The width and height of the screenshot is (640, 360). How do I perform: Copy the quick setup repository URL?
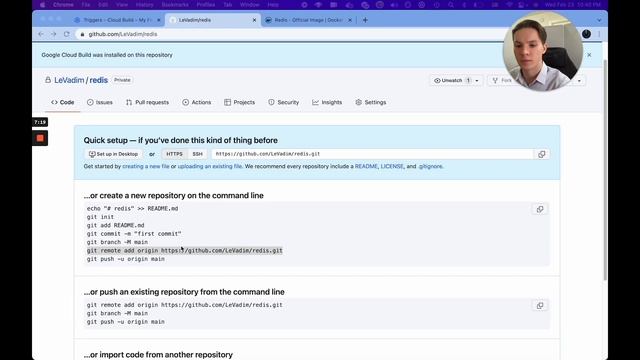[x=541, y=154]
